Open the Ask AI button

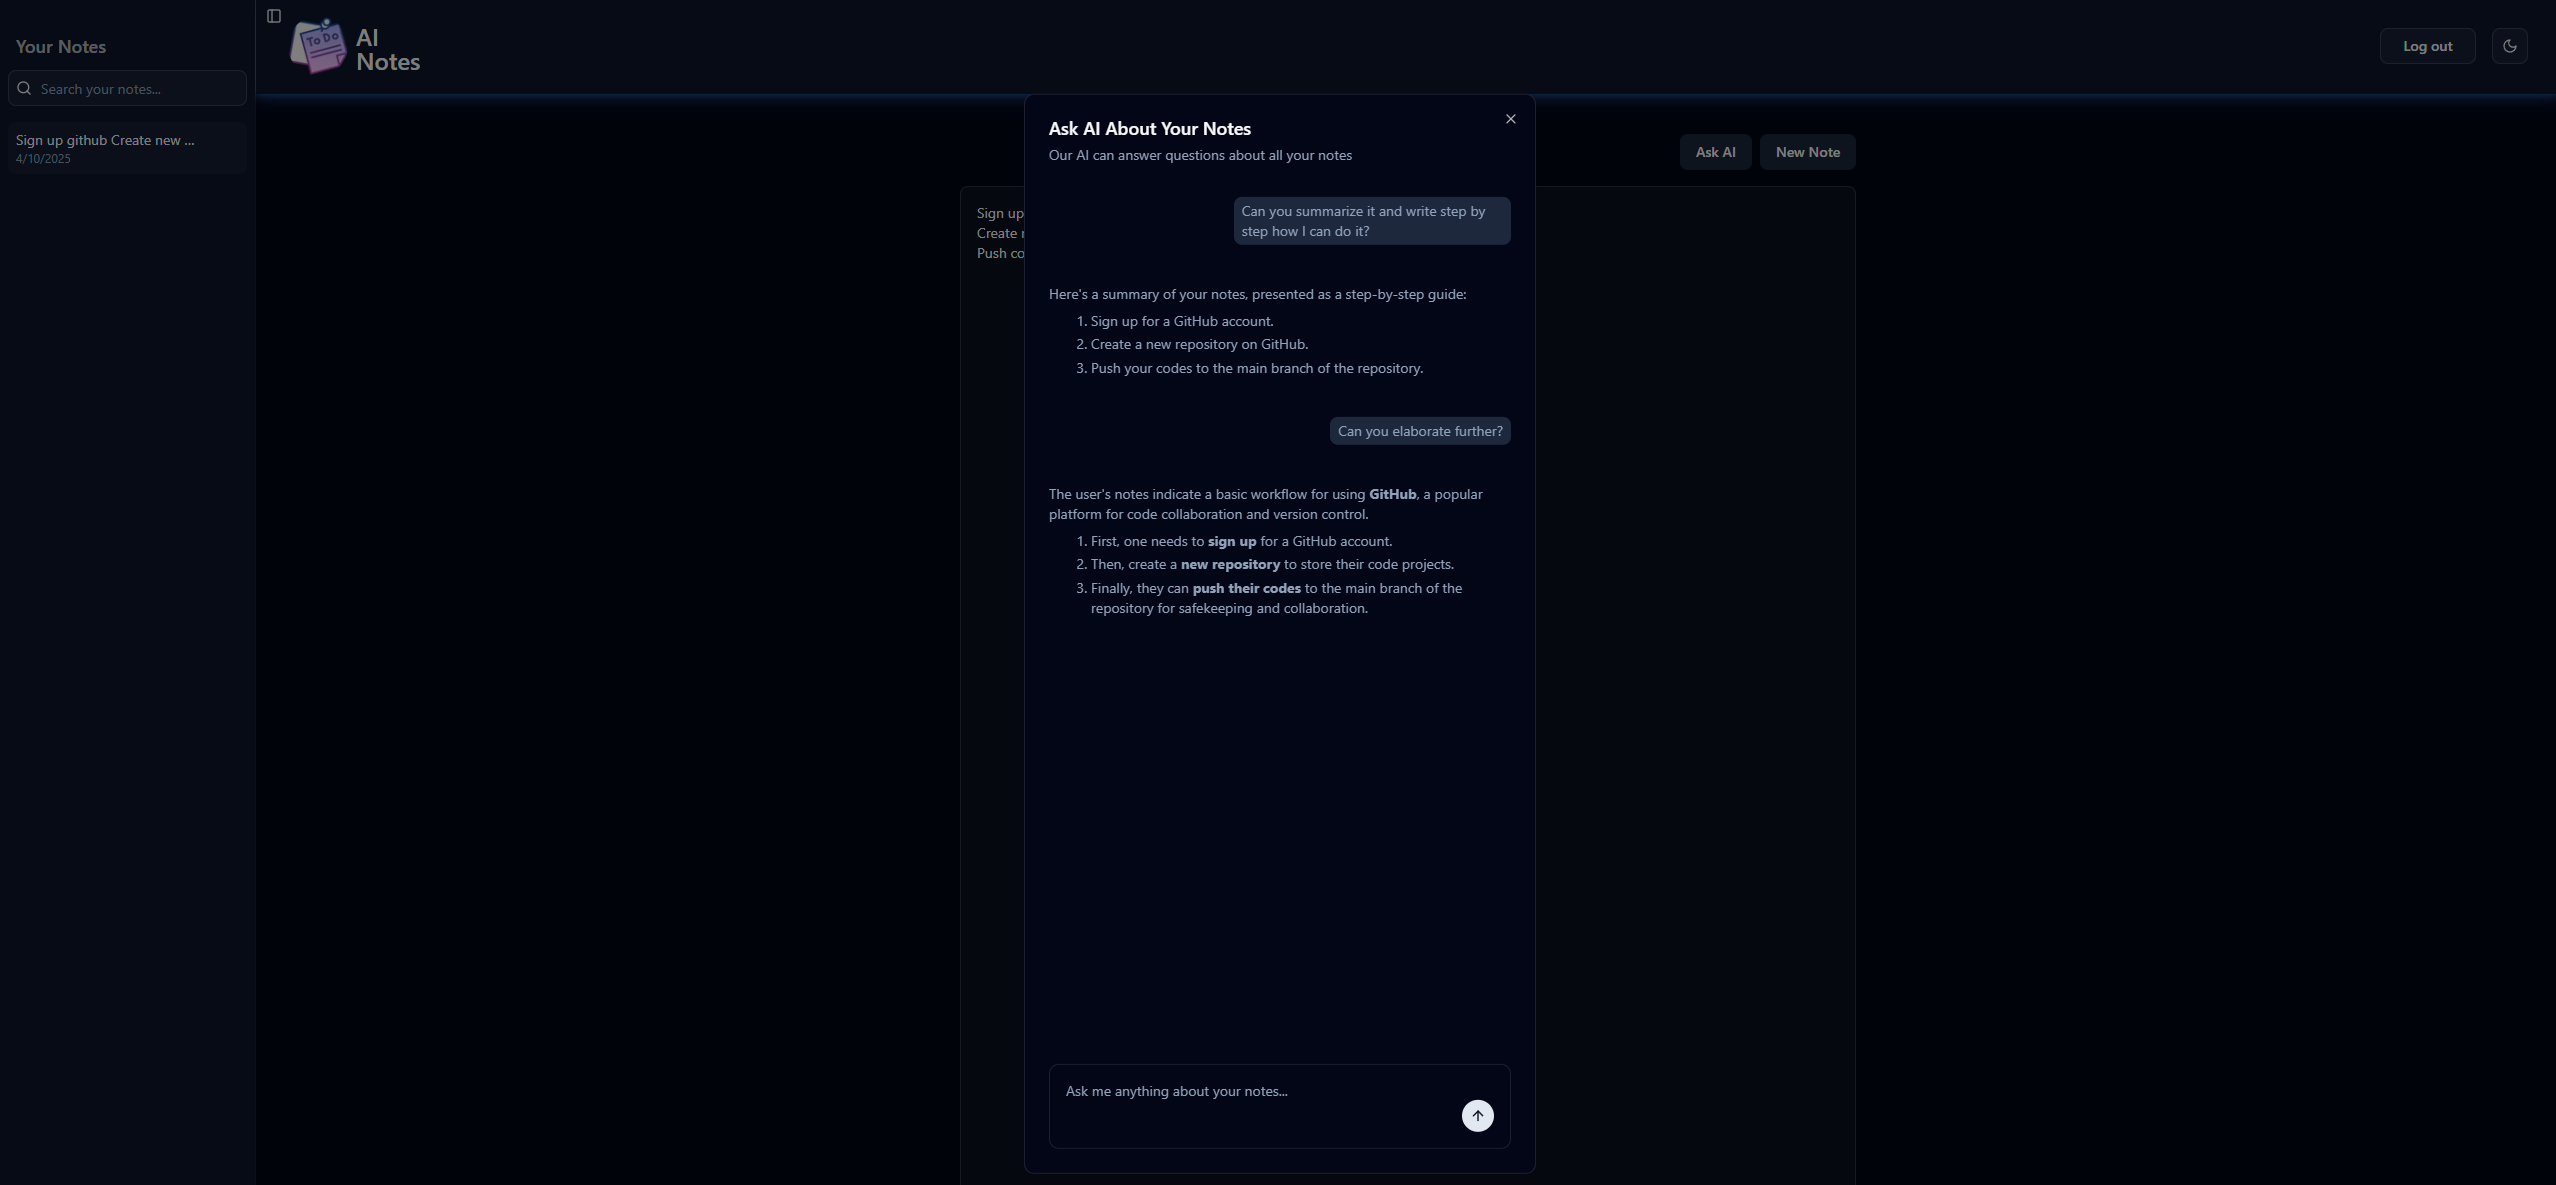tap(1715, 152)
